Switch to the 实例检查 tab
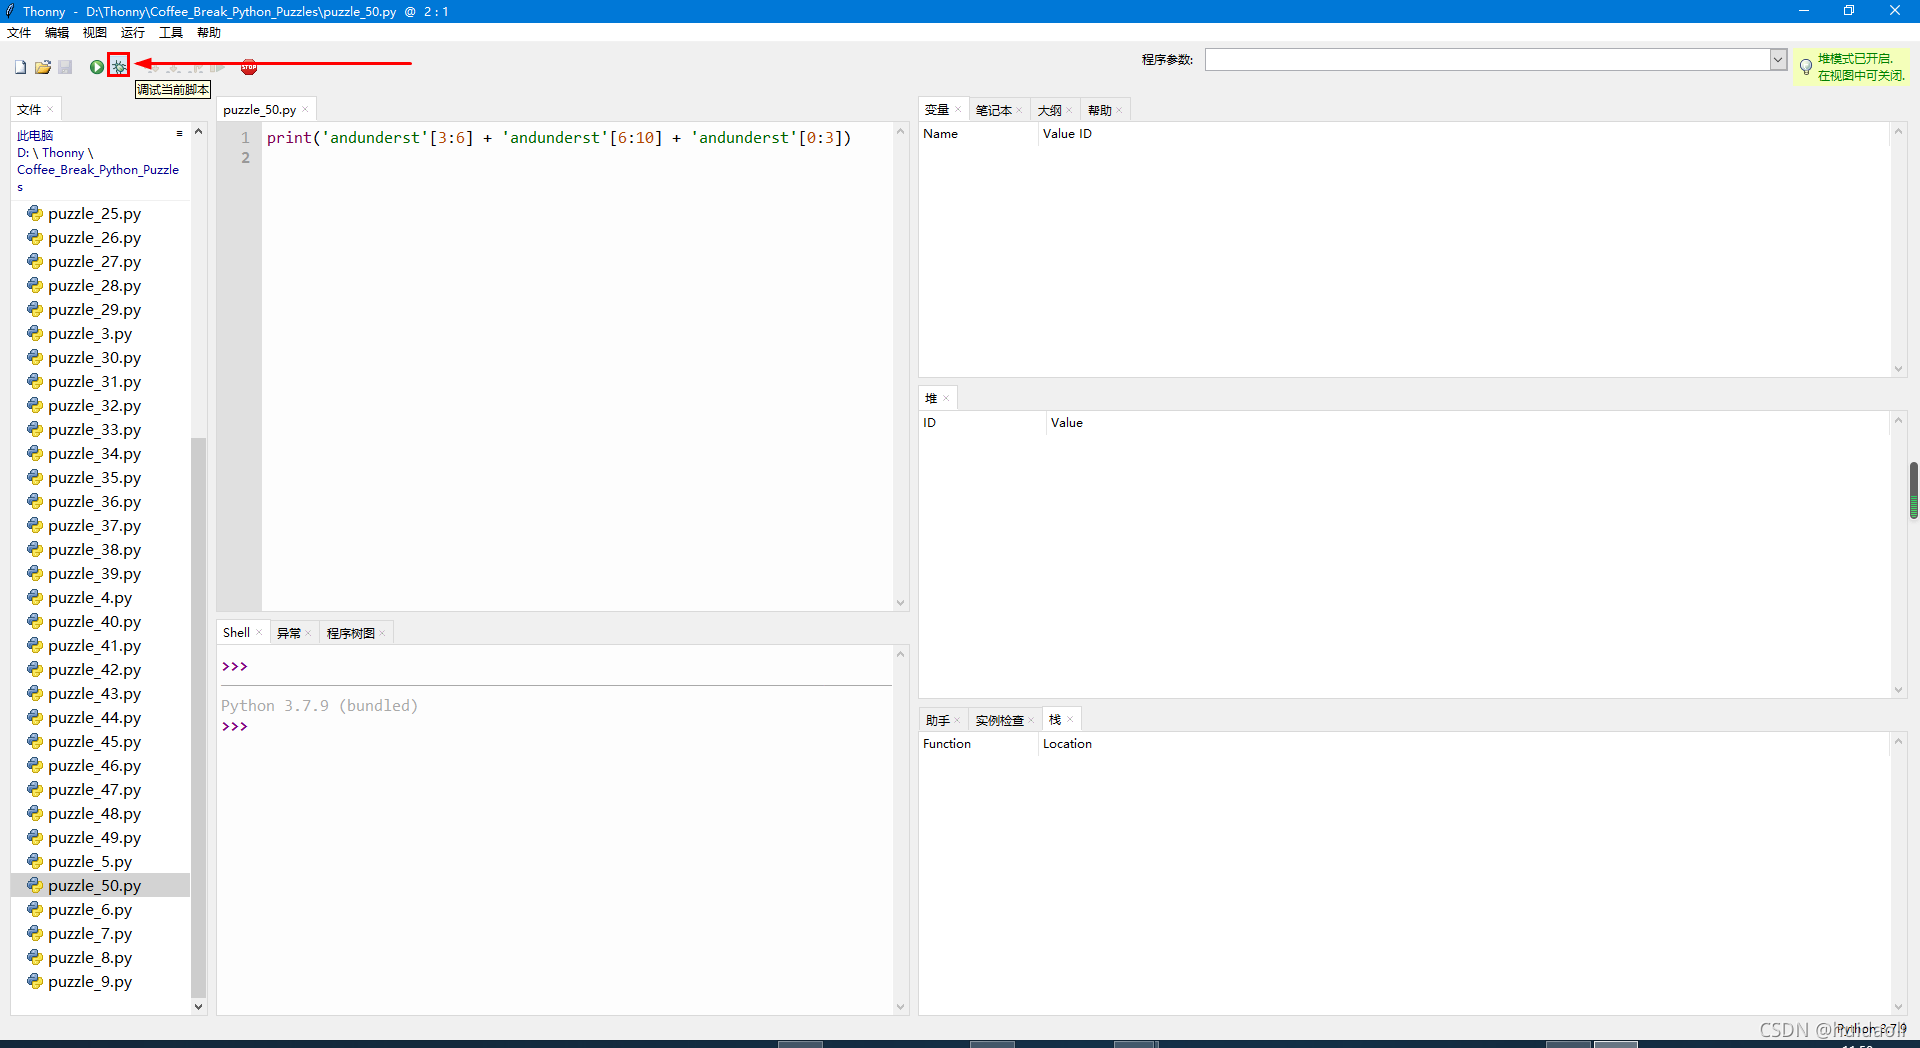The width and height of the screenshot is (1920, 1048). pyautogui.click(x=999, y=720)
